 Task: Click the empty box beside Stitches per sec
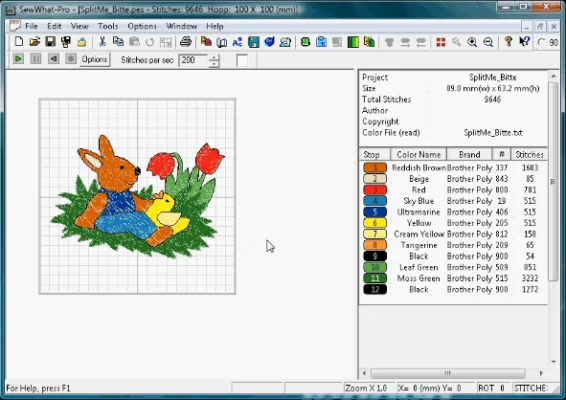click(242, 60)
